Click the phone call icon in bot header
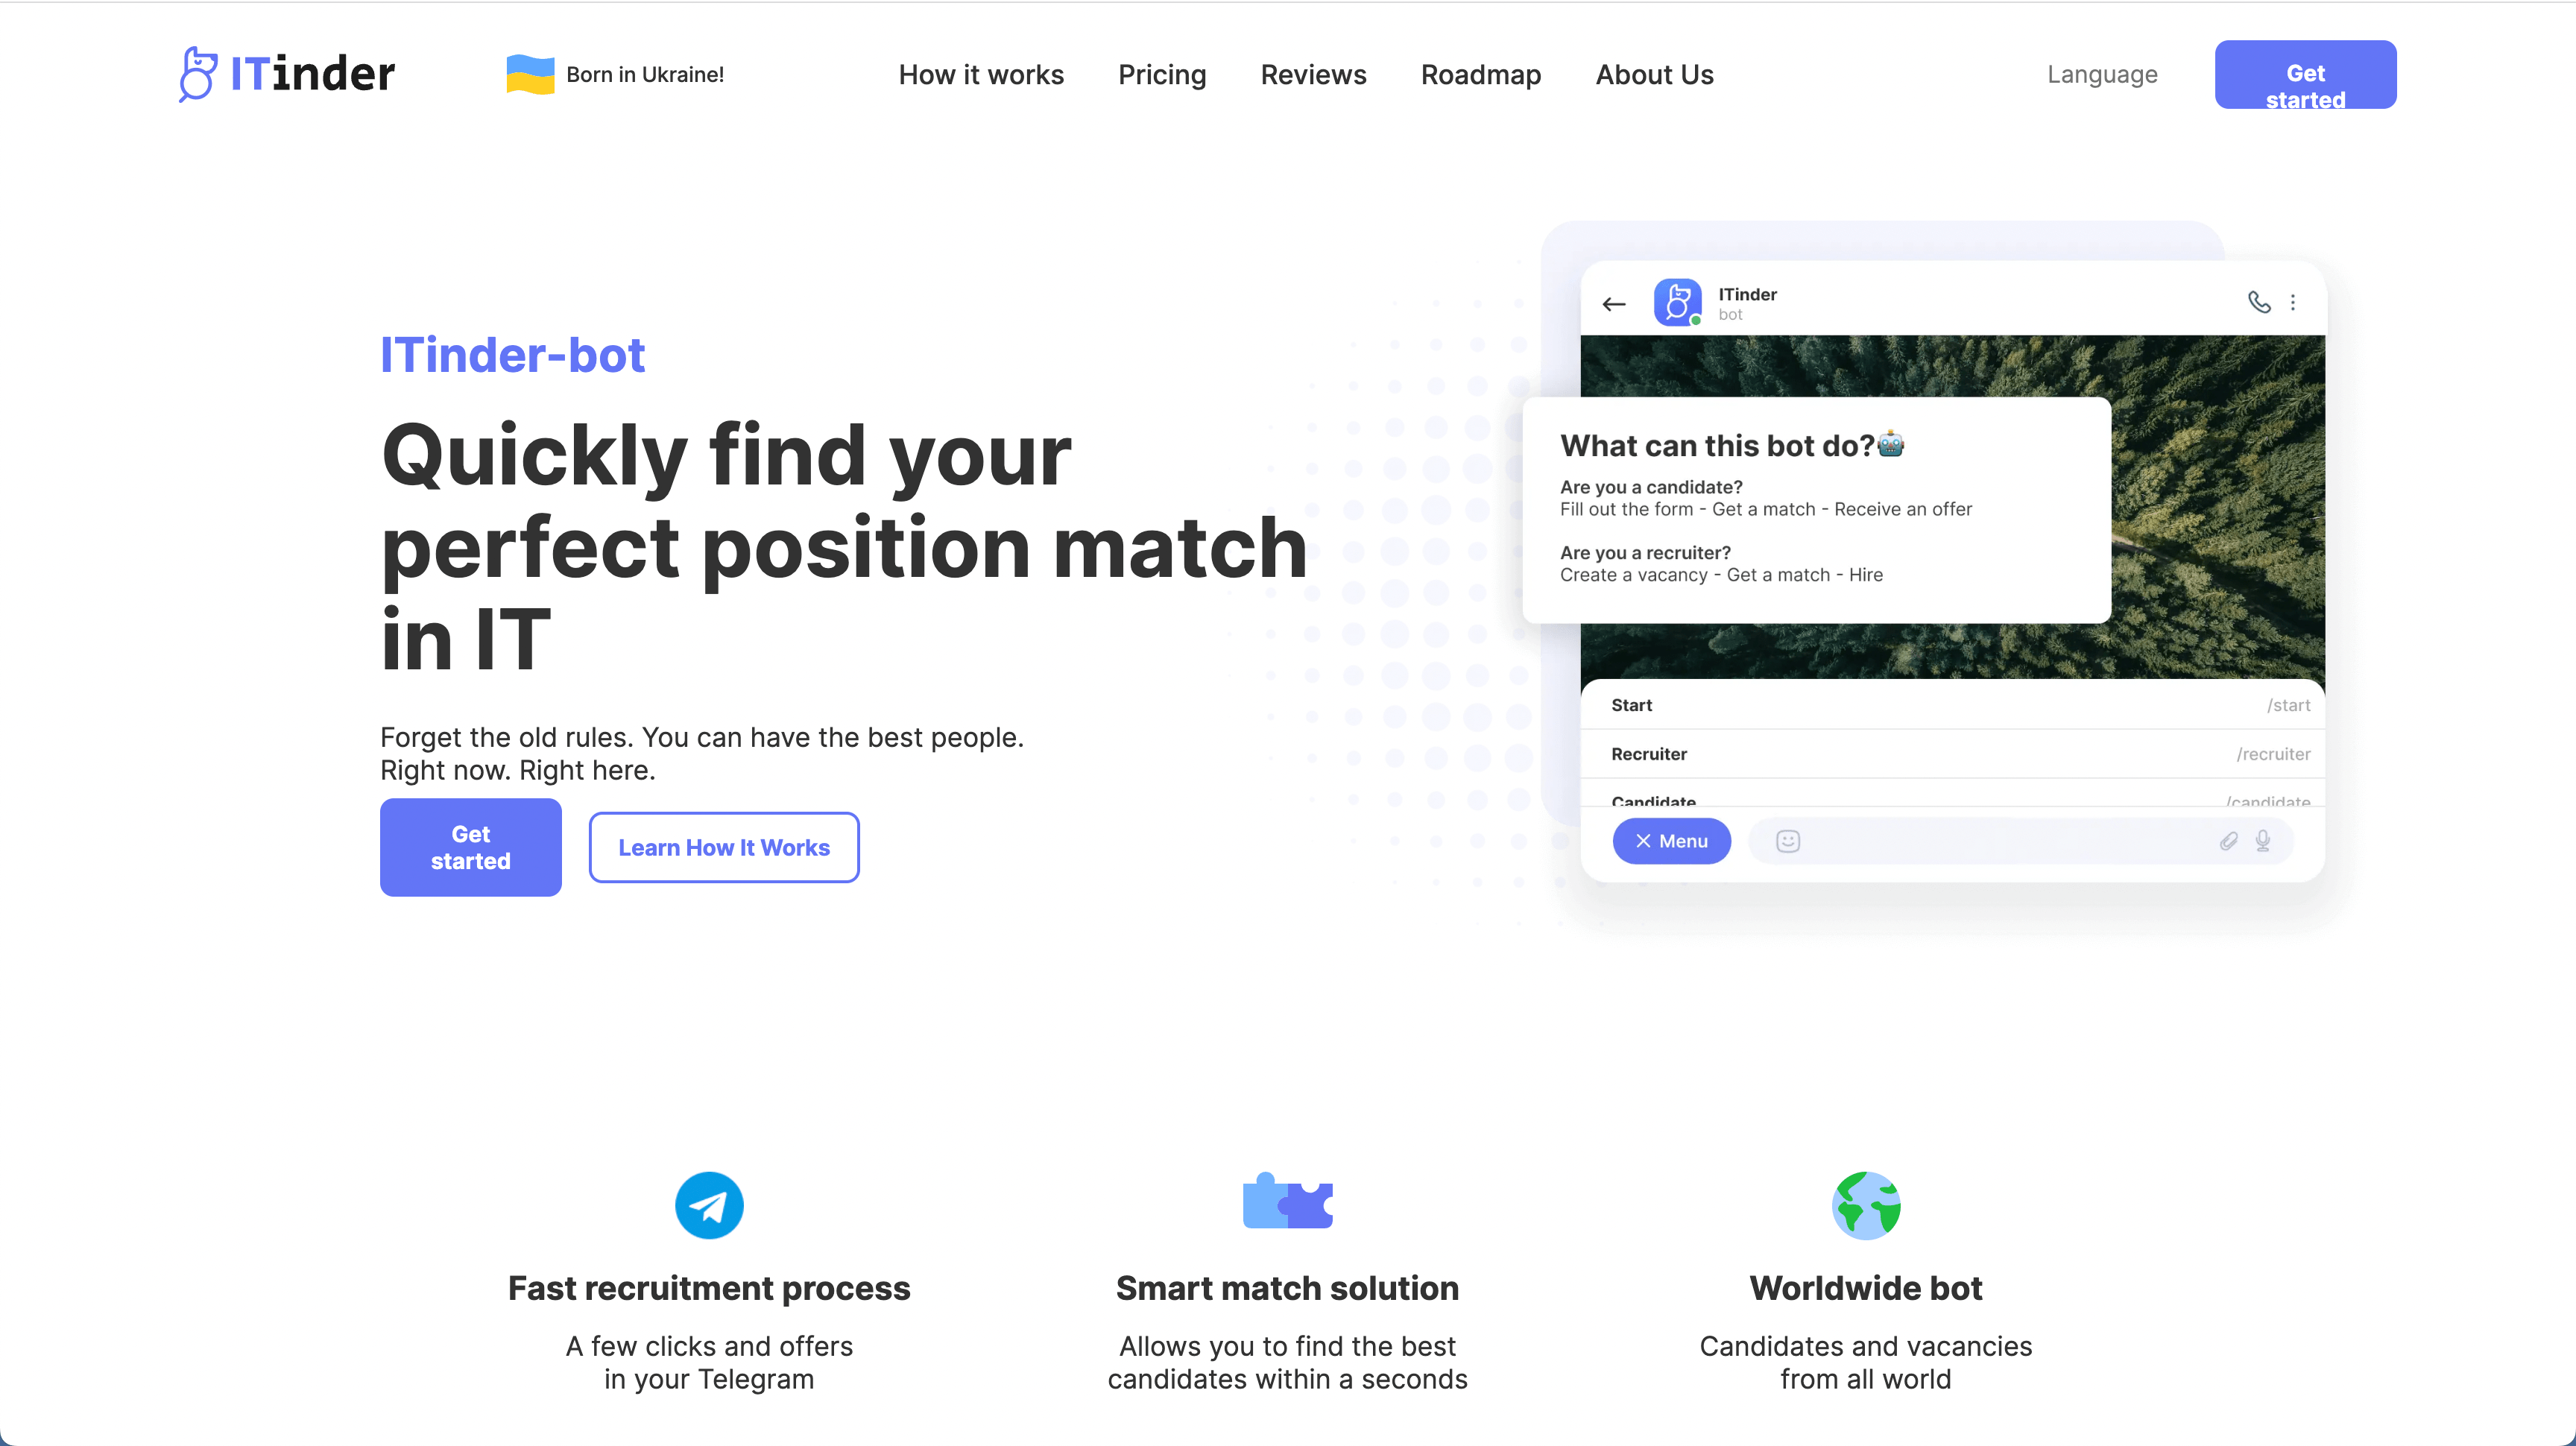The height and width of the screenshot is (1446, 2576). point(2258,301)
